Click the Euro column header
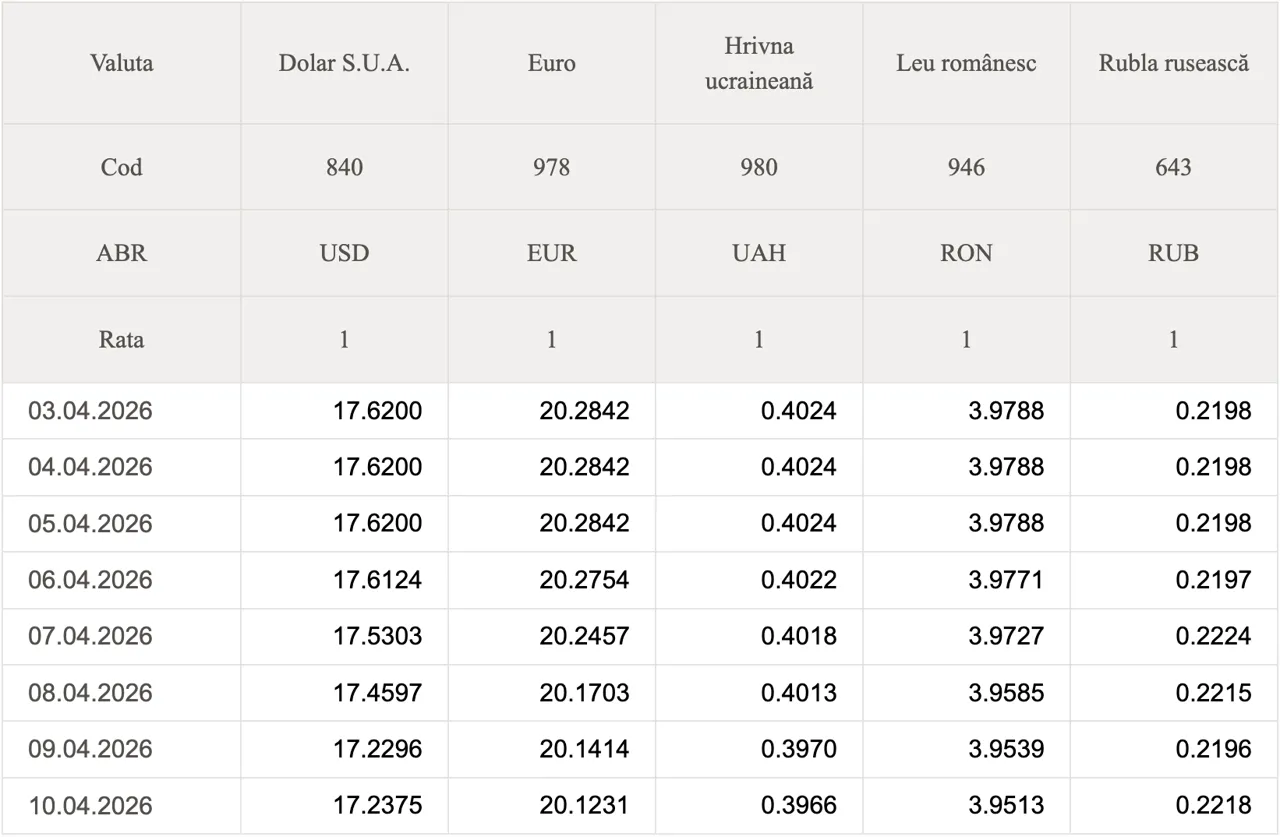Viewport: 1280px width, 837px height. pyautogui.click(x=551, y=63)
